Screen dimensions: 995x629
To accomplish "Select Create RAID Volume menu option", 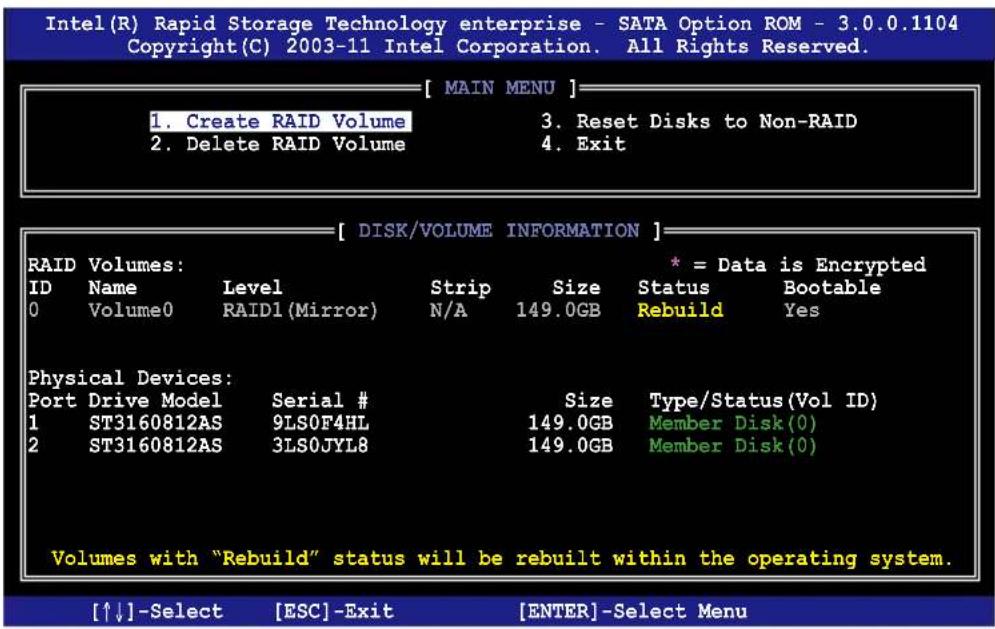I will [280, 121].
